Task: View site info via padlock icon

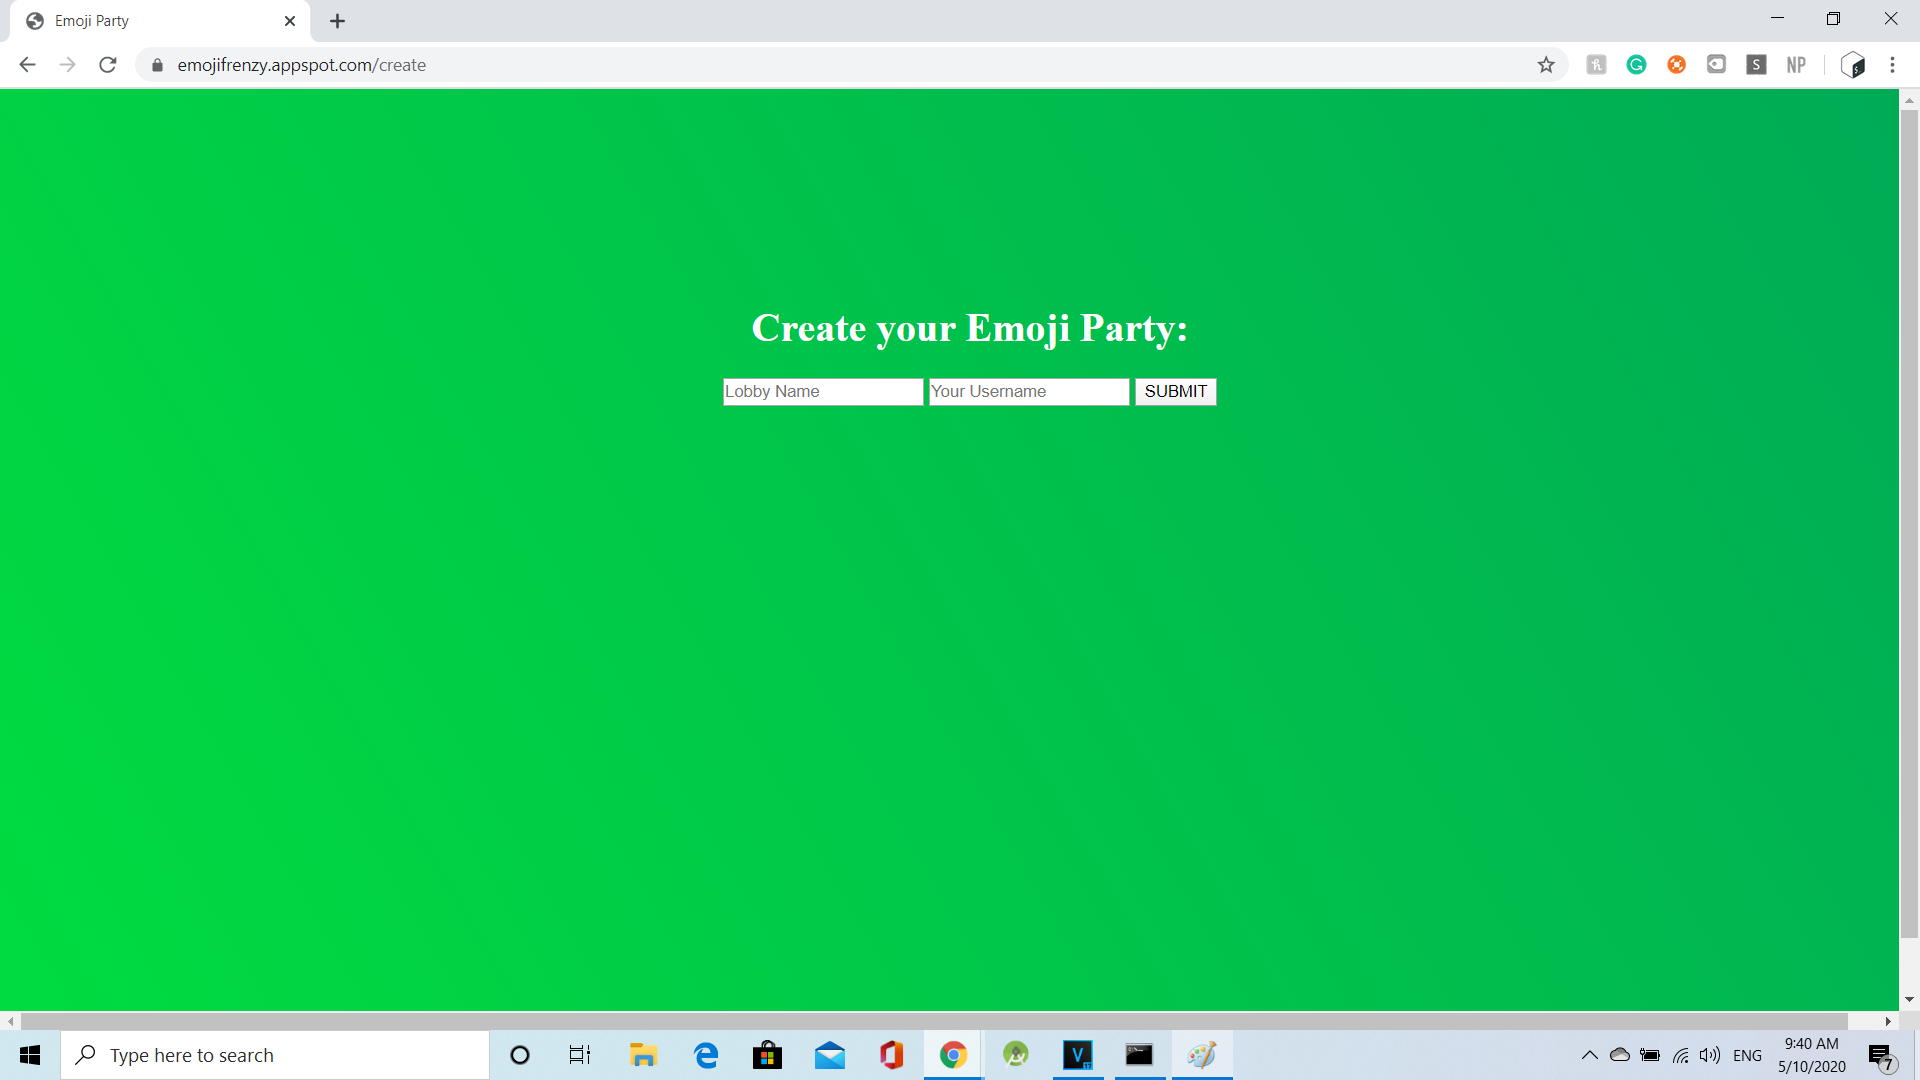Action: [157, 65]
